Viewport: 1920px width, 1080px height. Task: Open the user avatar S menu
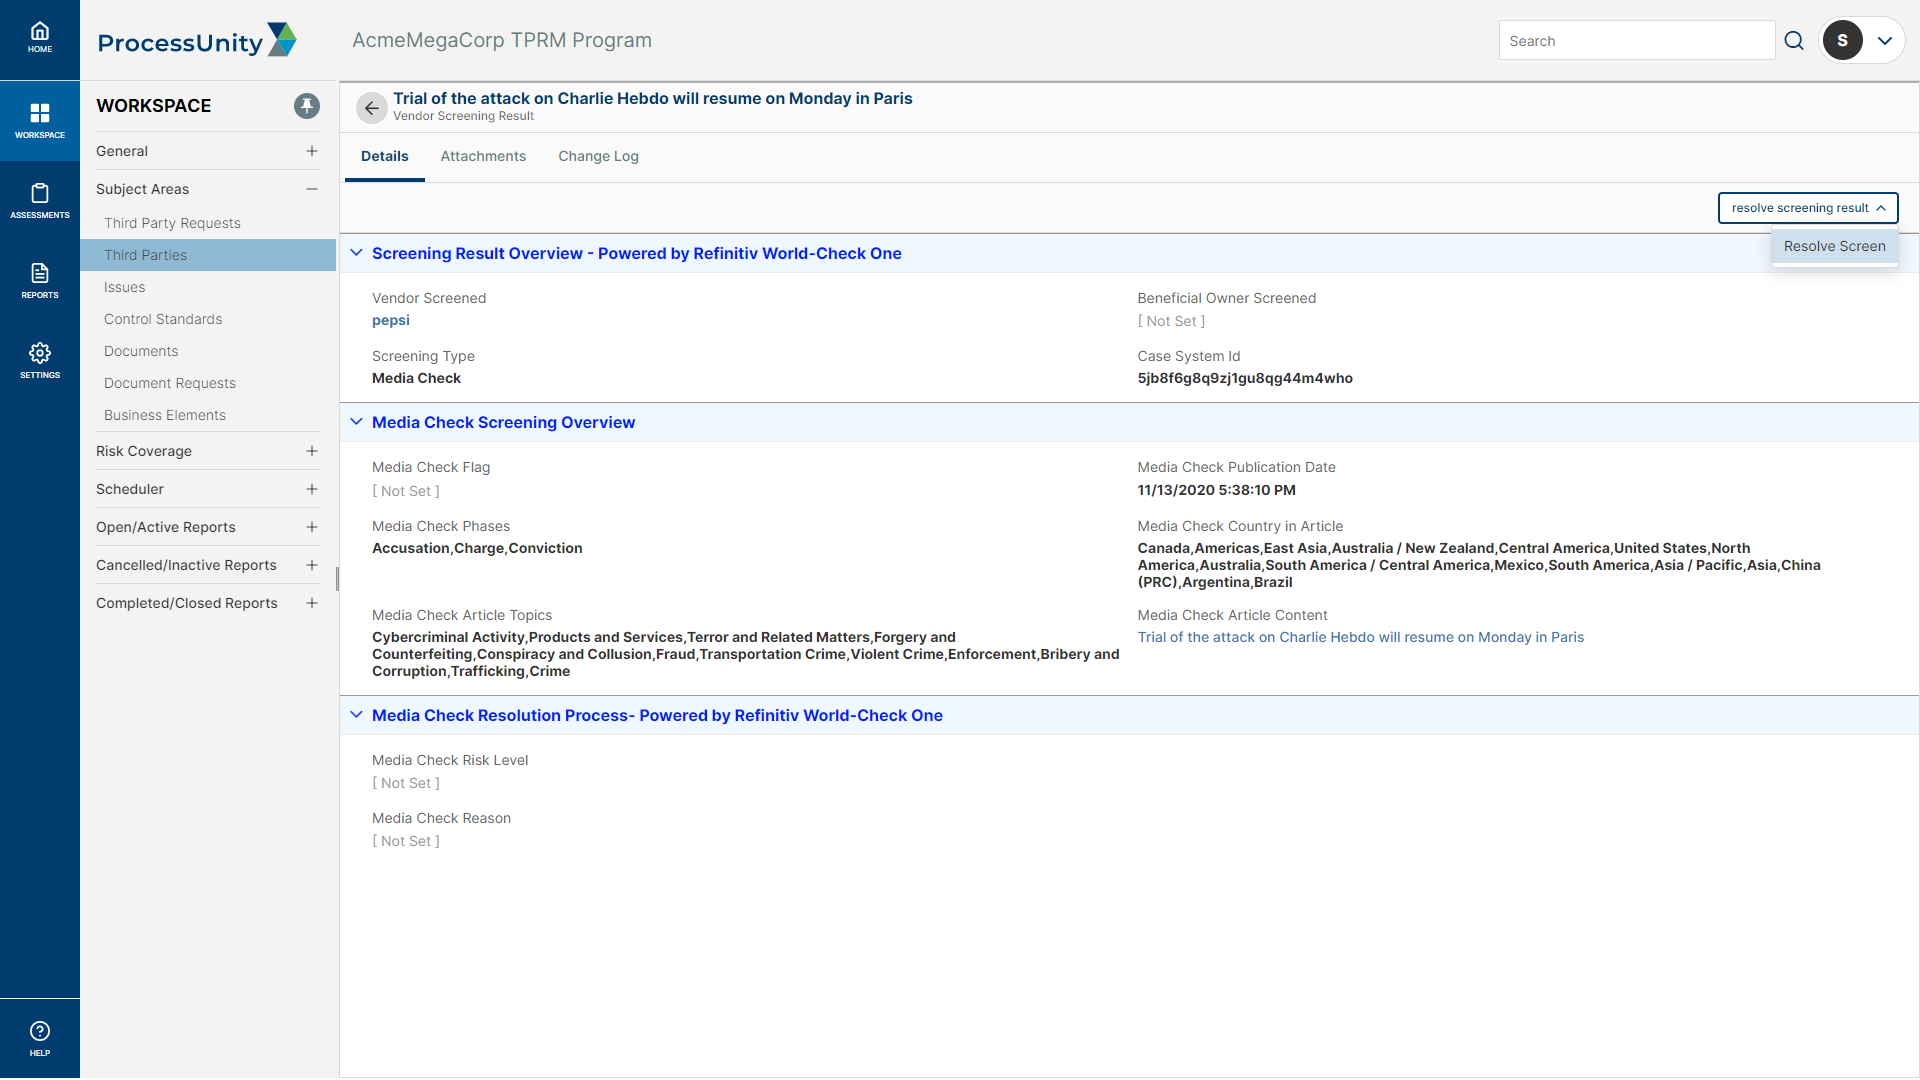[1842, 41]
